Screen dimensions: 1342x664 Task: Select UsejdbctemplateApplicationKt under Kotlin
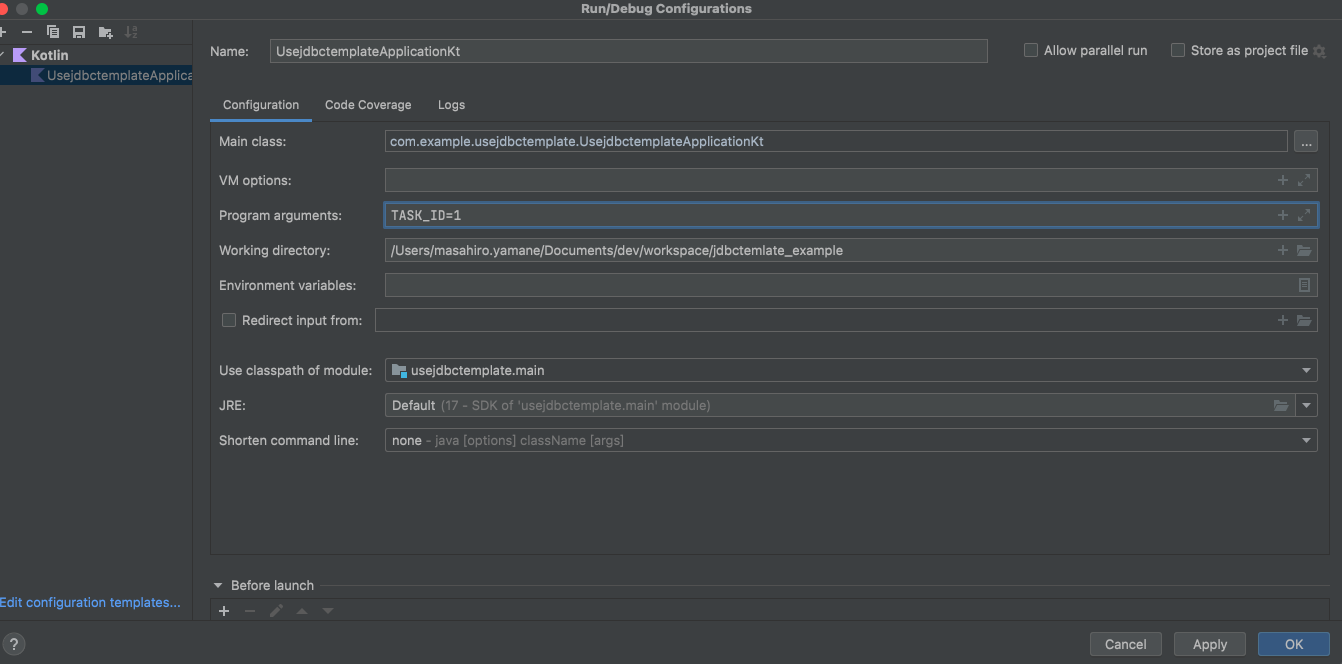point(110,74)
